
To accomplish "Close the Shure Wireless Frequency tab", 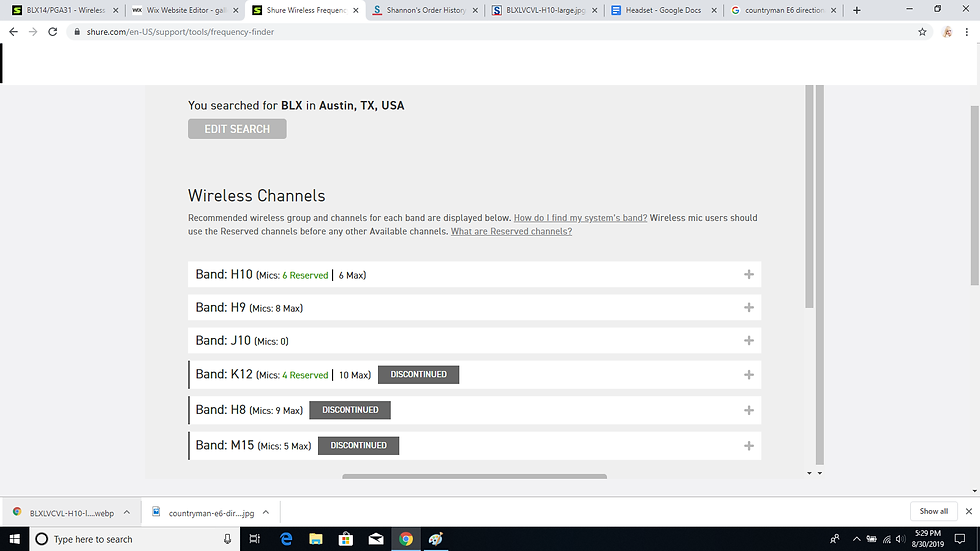I will [356, 11].
